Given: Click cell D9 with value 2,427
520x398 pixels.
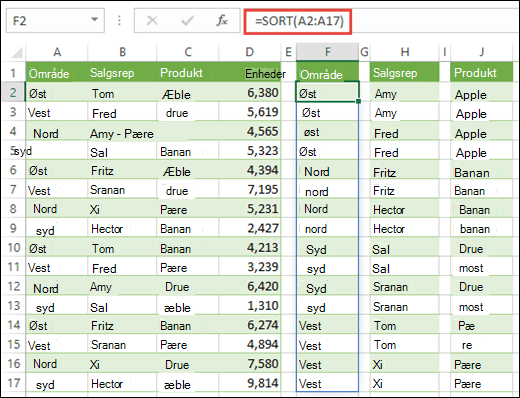Looking at the screenshot, I should 250,228.
